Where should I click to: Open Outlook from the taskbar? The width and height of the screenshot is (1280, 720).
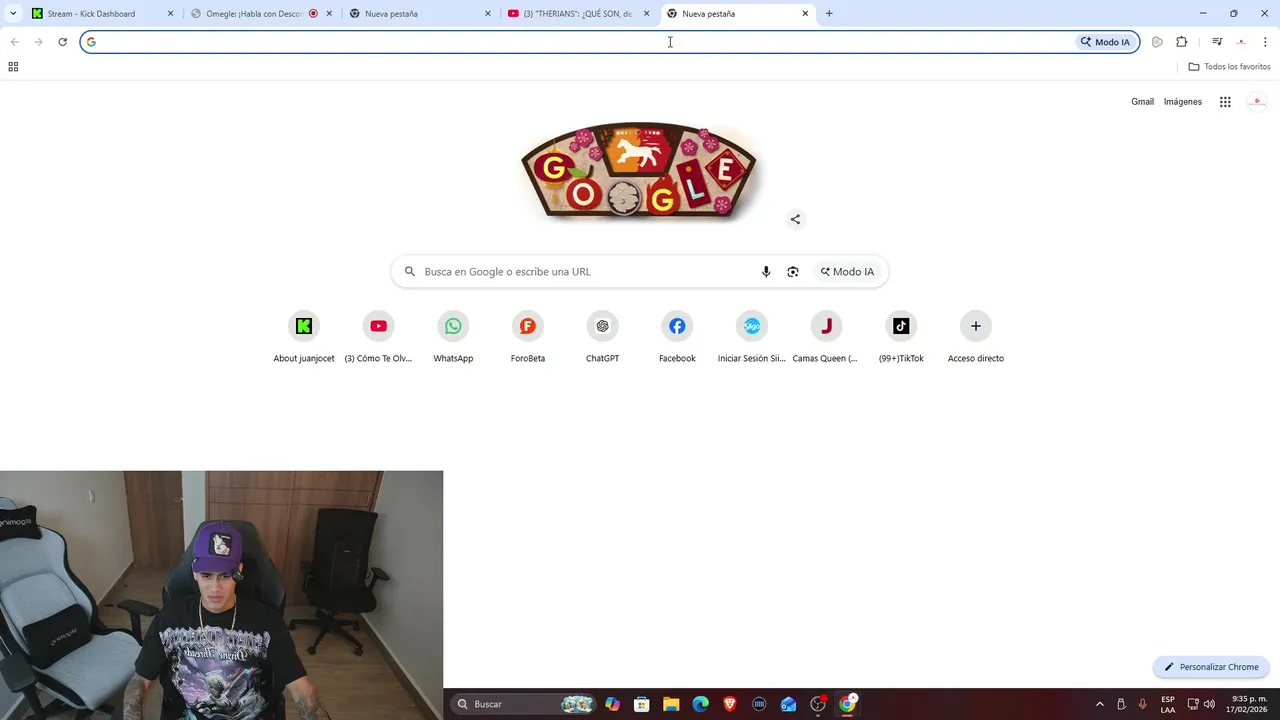(x=789, y=704)
